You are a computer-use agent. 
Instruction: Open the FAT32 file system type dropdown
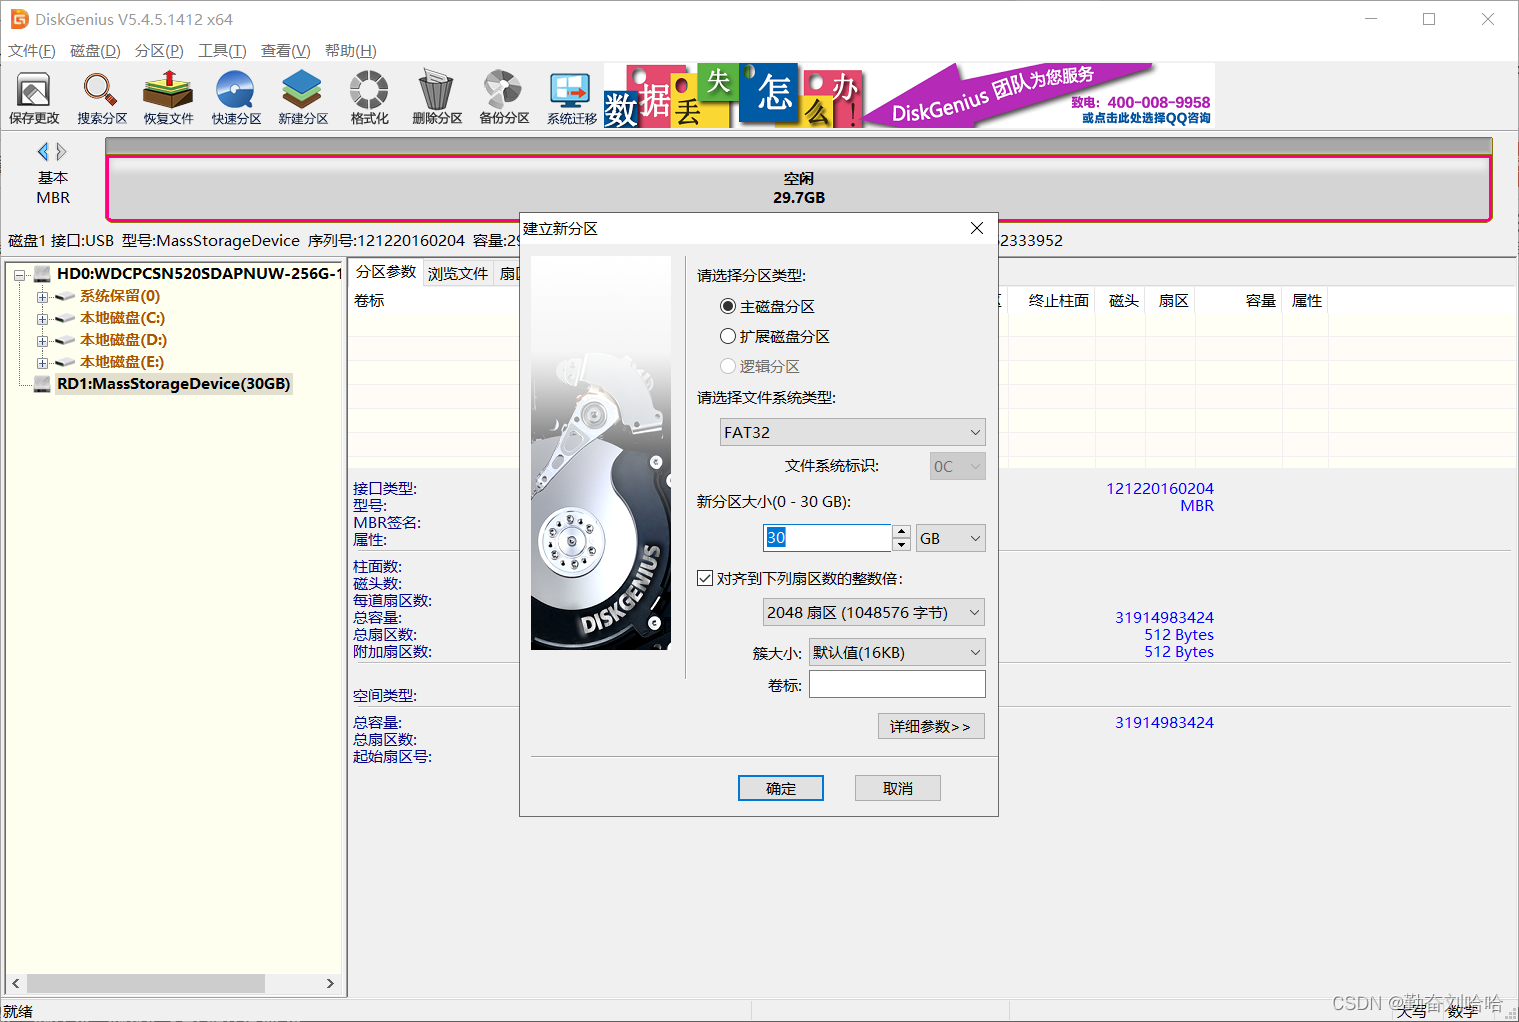tap(853, 432)
